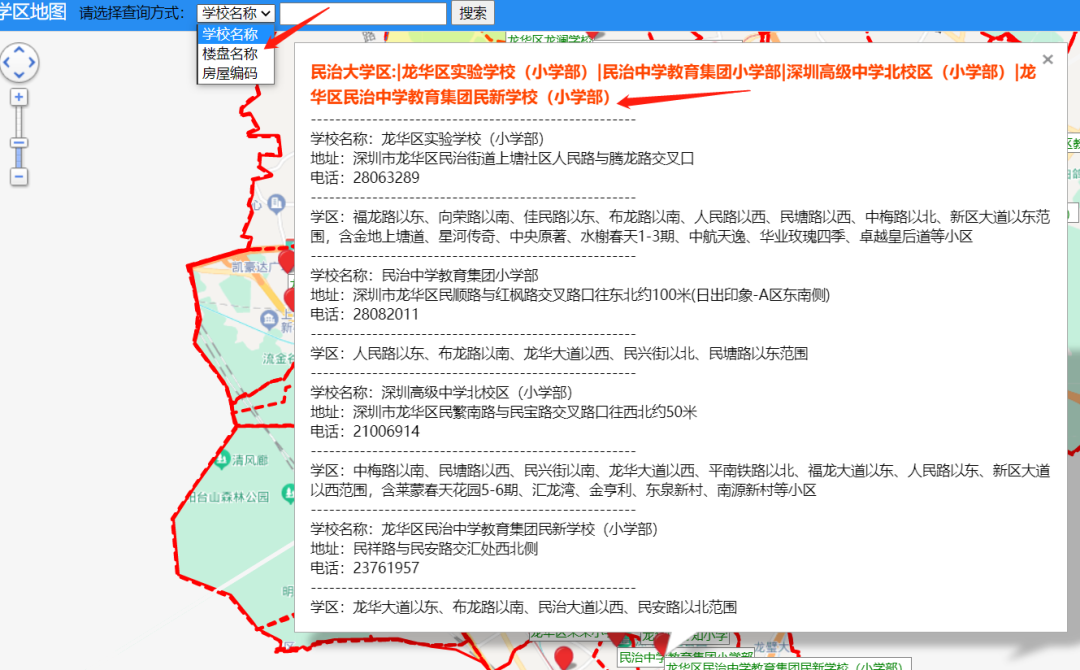1080x670 pixels.
Task: Pan the map left with arrow
Action: pos(6,63)
